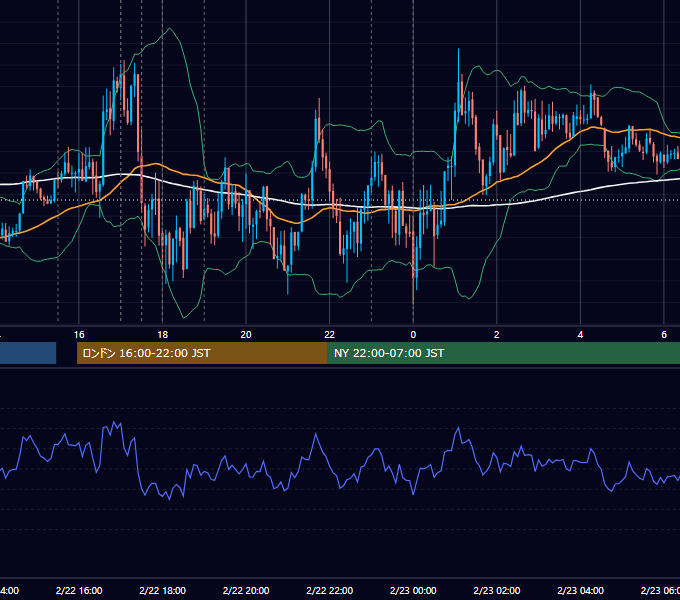Screen dimensions: 680x600
Task: Click the 2/22 20:00 date label
Action: tap(246, 590)
